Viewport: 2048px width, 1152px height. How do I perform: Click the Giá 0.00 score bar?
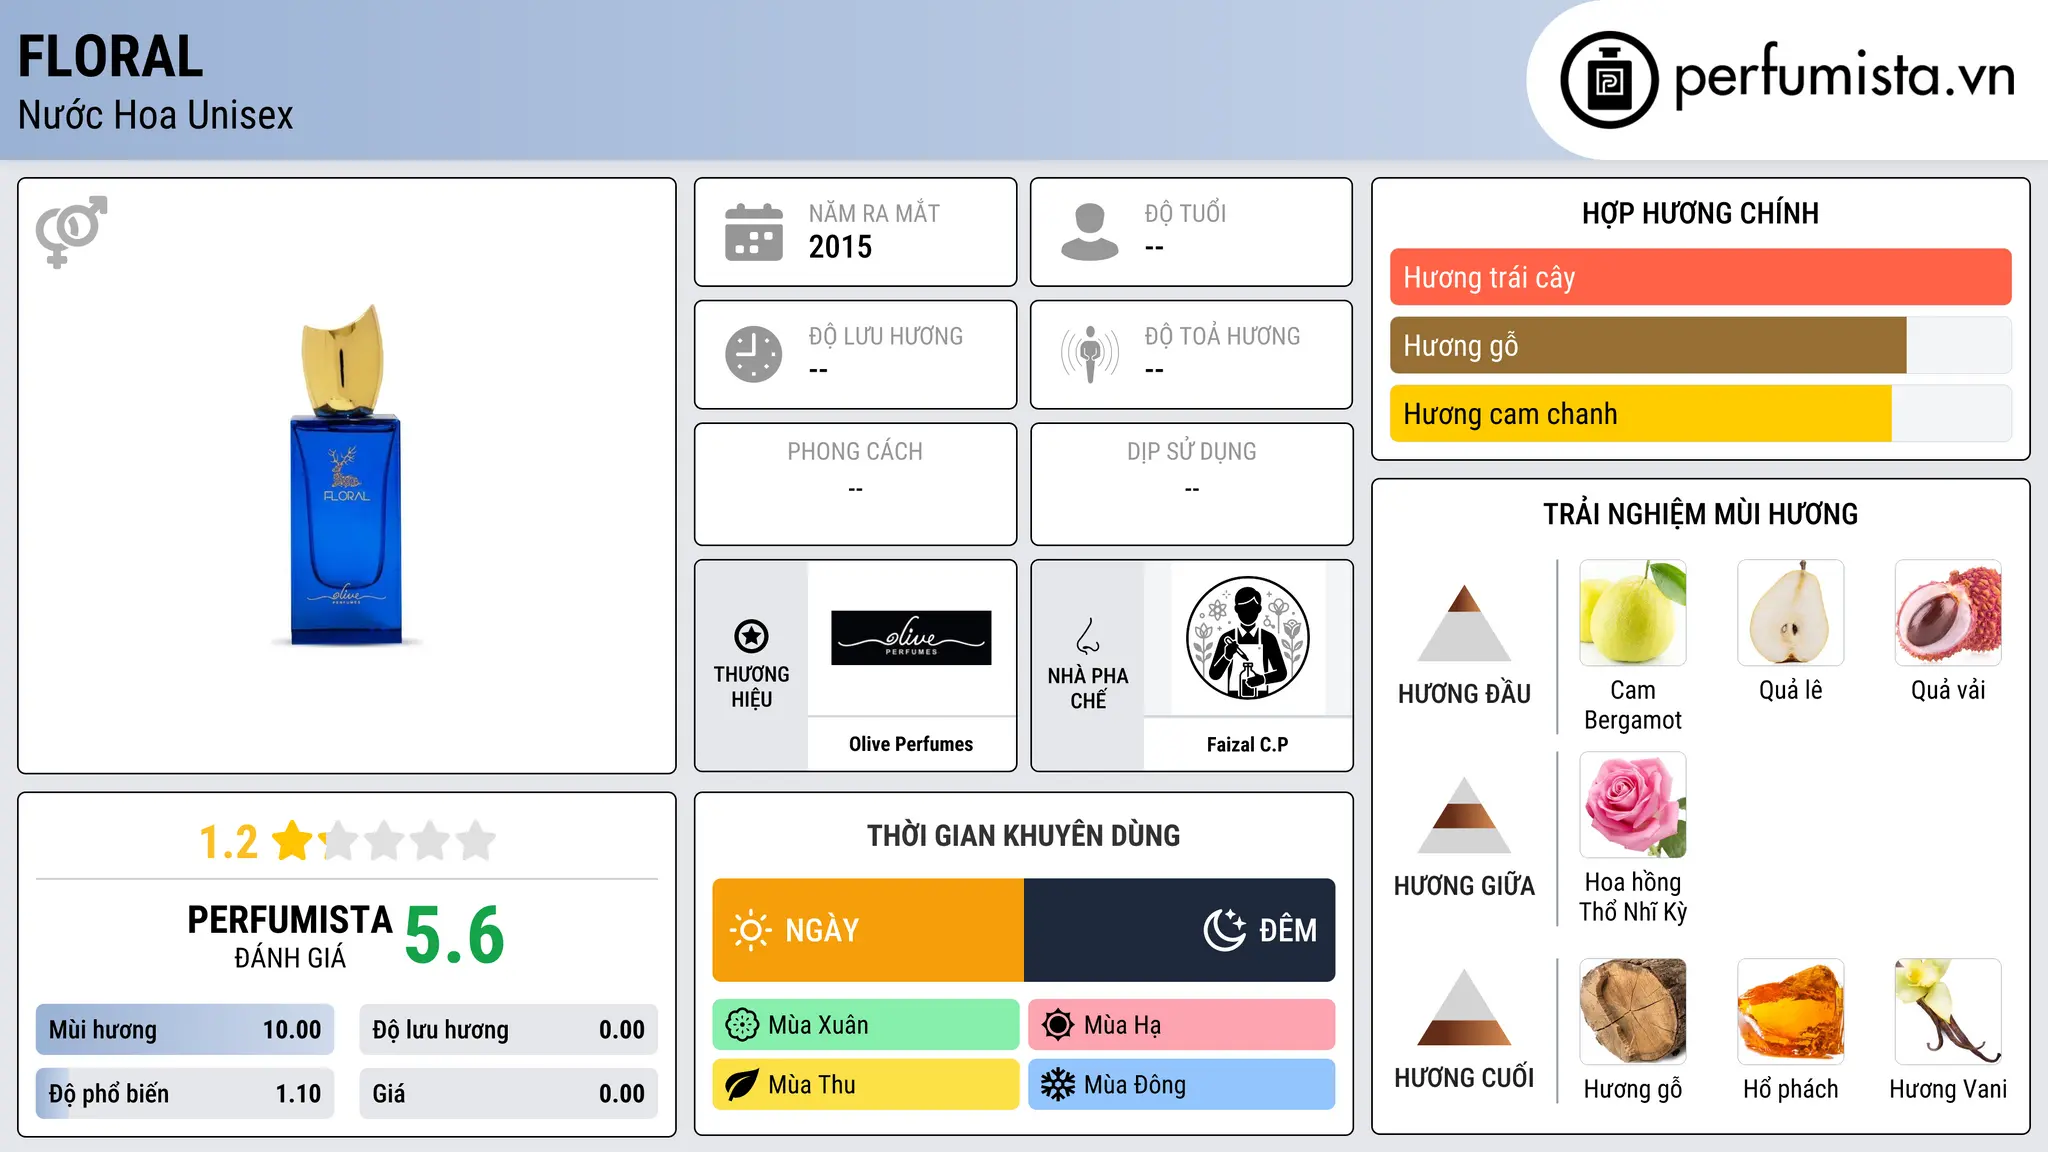tap(509, 1094)
